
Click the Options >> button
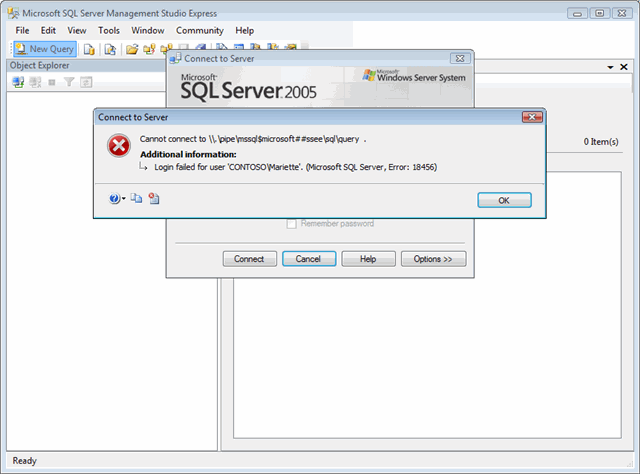coord(433,259)
